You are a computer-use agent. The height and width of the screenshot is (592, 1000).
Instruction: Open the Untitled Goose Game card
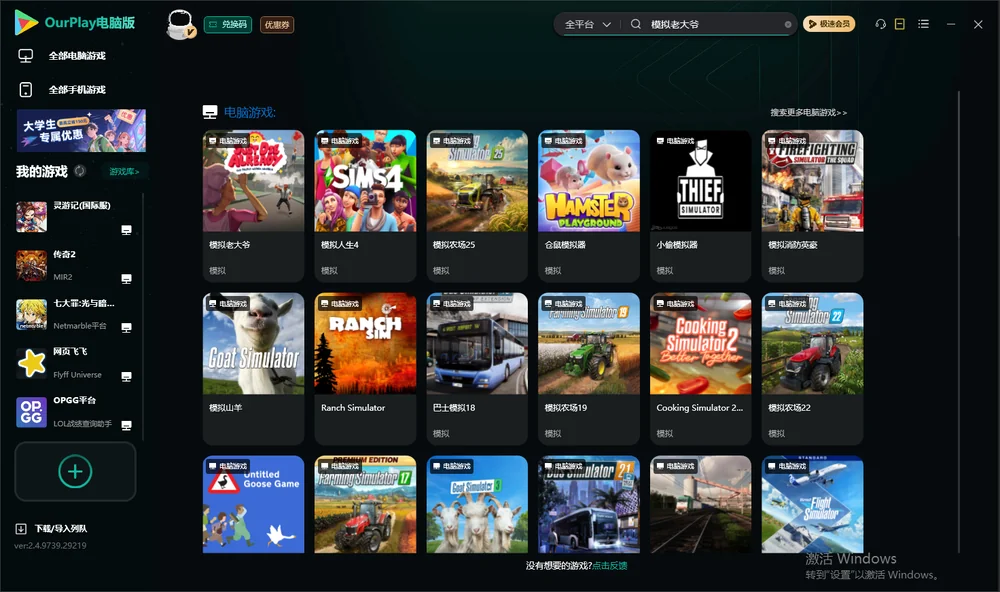click(x=253, y=504)
